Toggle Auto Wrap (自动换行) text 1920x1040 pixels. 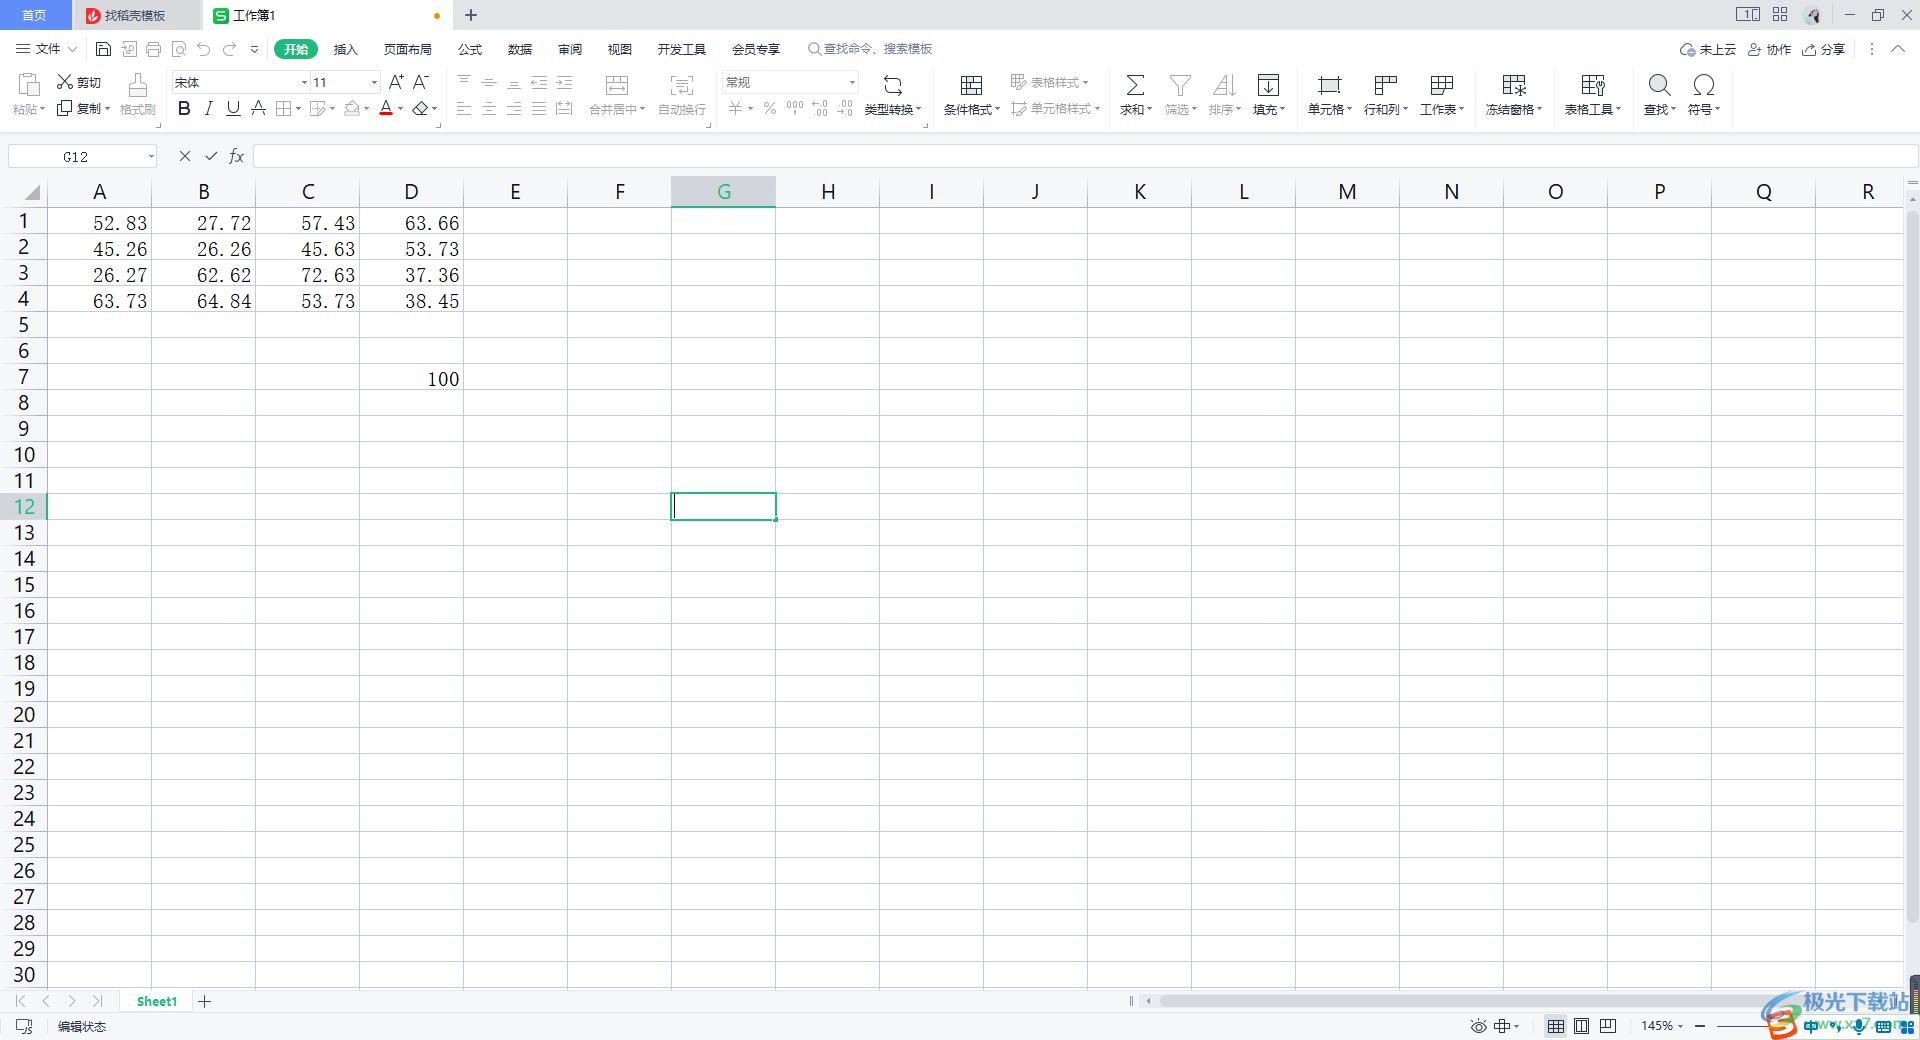(682, 95)
